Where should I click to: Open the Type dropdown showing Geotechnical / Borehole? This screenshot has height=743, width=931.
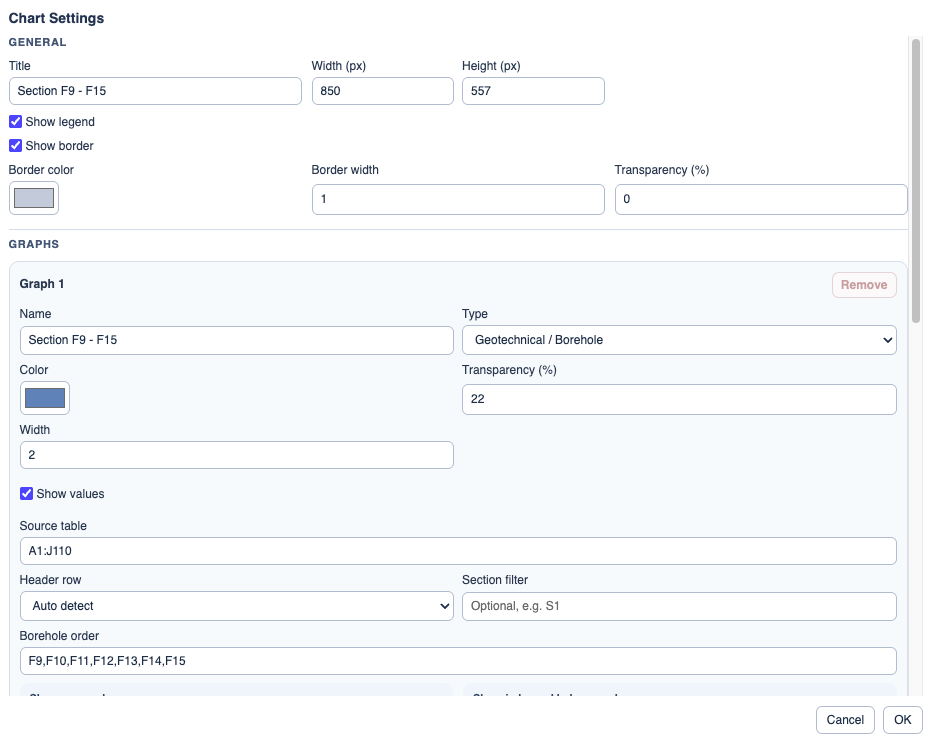[679, 340]
